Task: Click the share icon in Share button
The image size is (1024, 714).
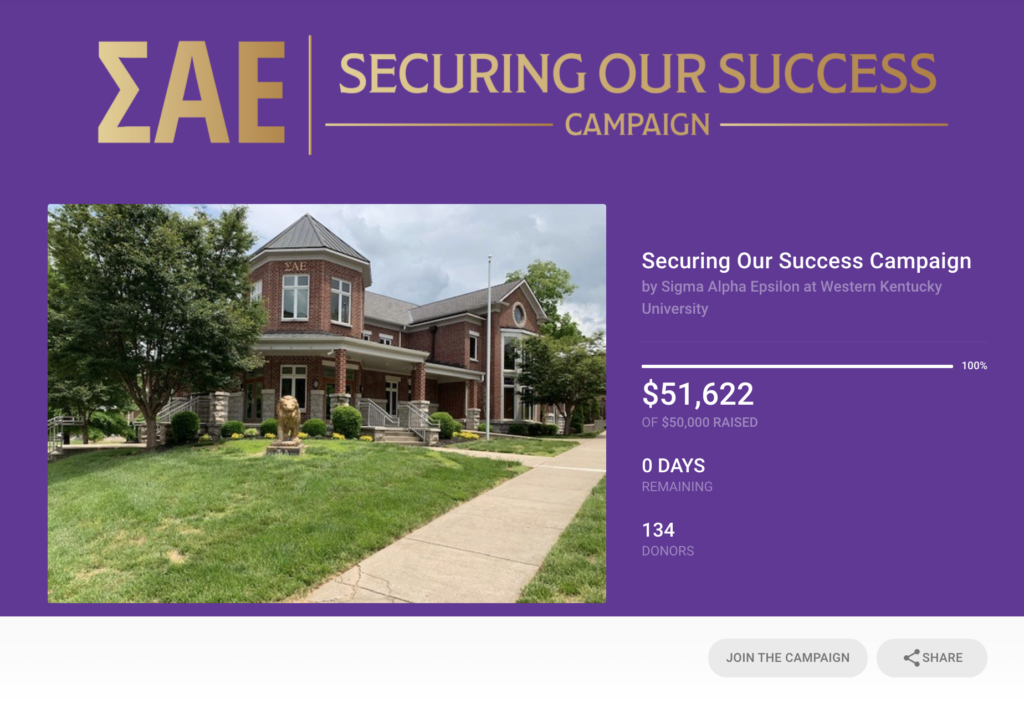Action: click(911, 658)
